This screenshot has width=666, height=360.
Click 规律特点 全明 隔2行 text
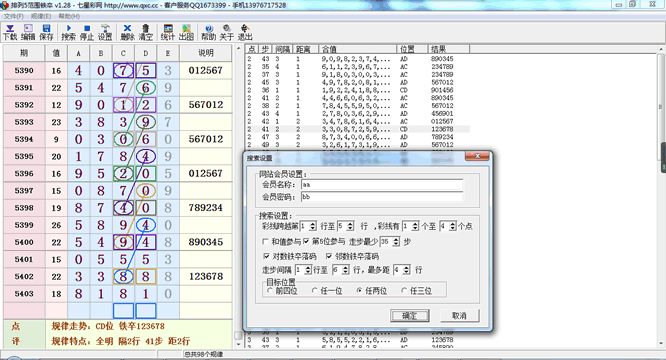(x=121, y=340)
